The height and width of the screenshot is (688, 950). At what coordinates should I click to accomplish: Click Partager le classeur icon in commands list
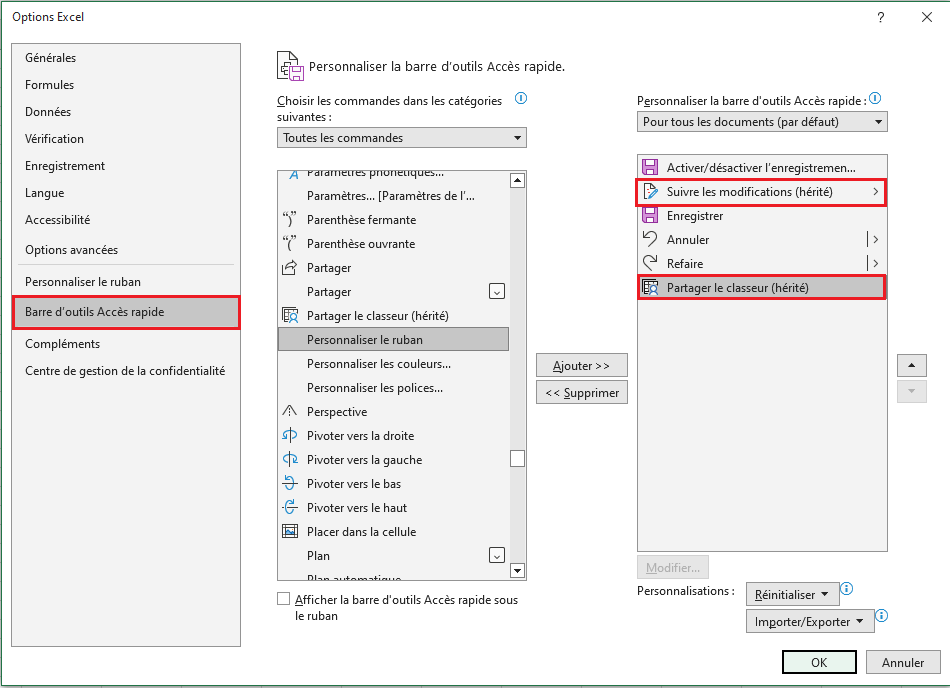pyautogui.click(x=290, y=316)
